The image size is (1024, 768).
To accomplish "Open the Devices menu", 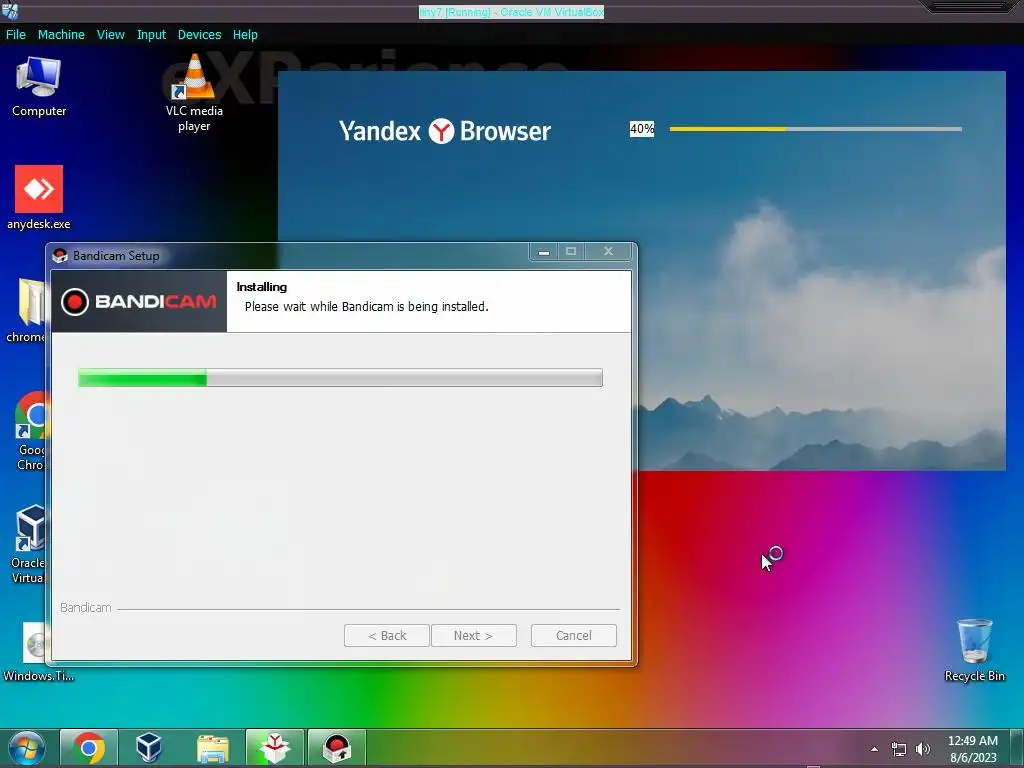I will pos(199,35).
